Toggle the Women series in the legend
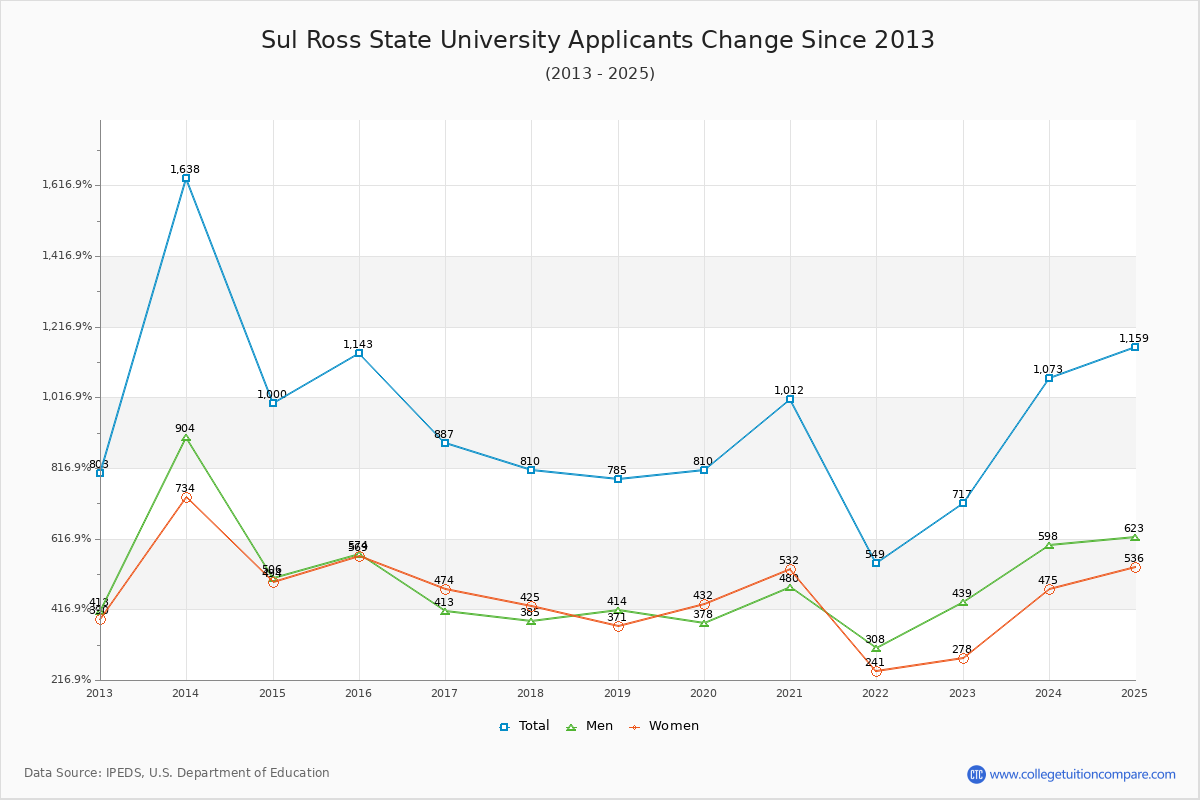 [x=664, y=726]
